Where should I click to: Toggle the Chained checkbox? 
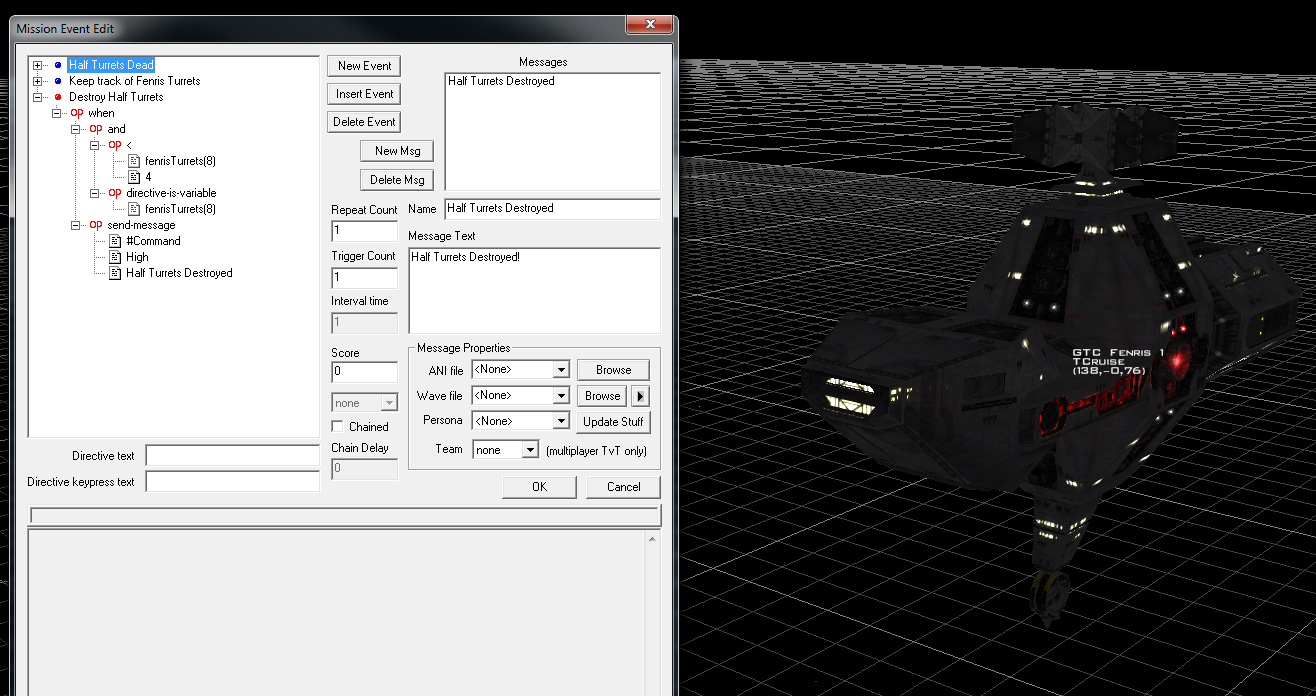coord(338,427)
